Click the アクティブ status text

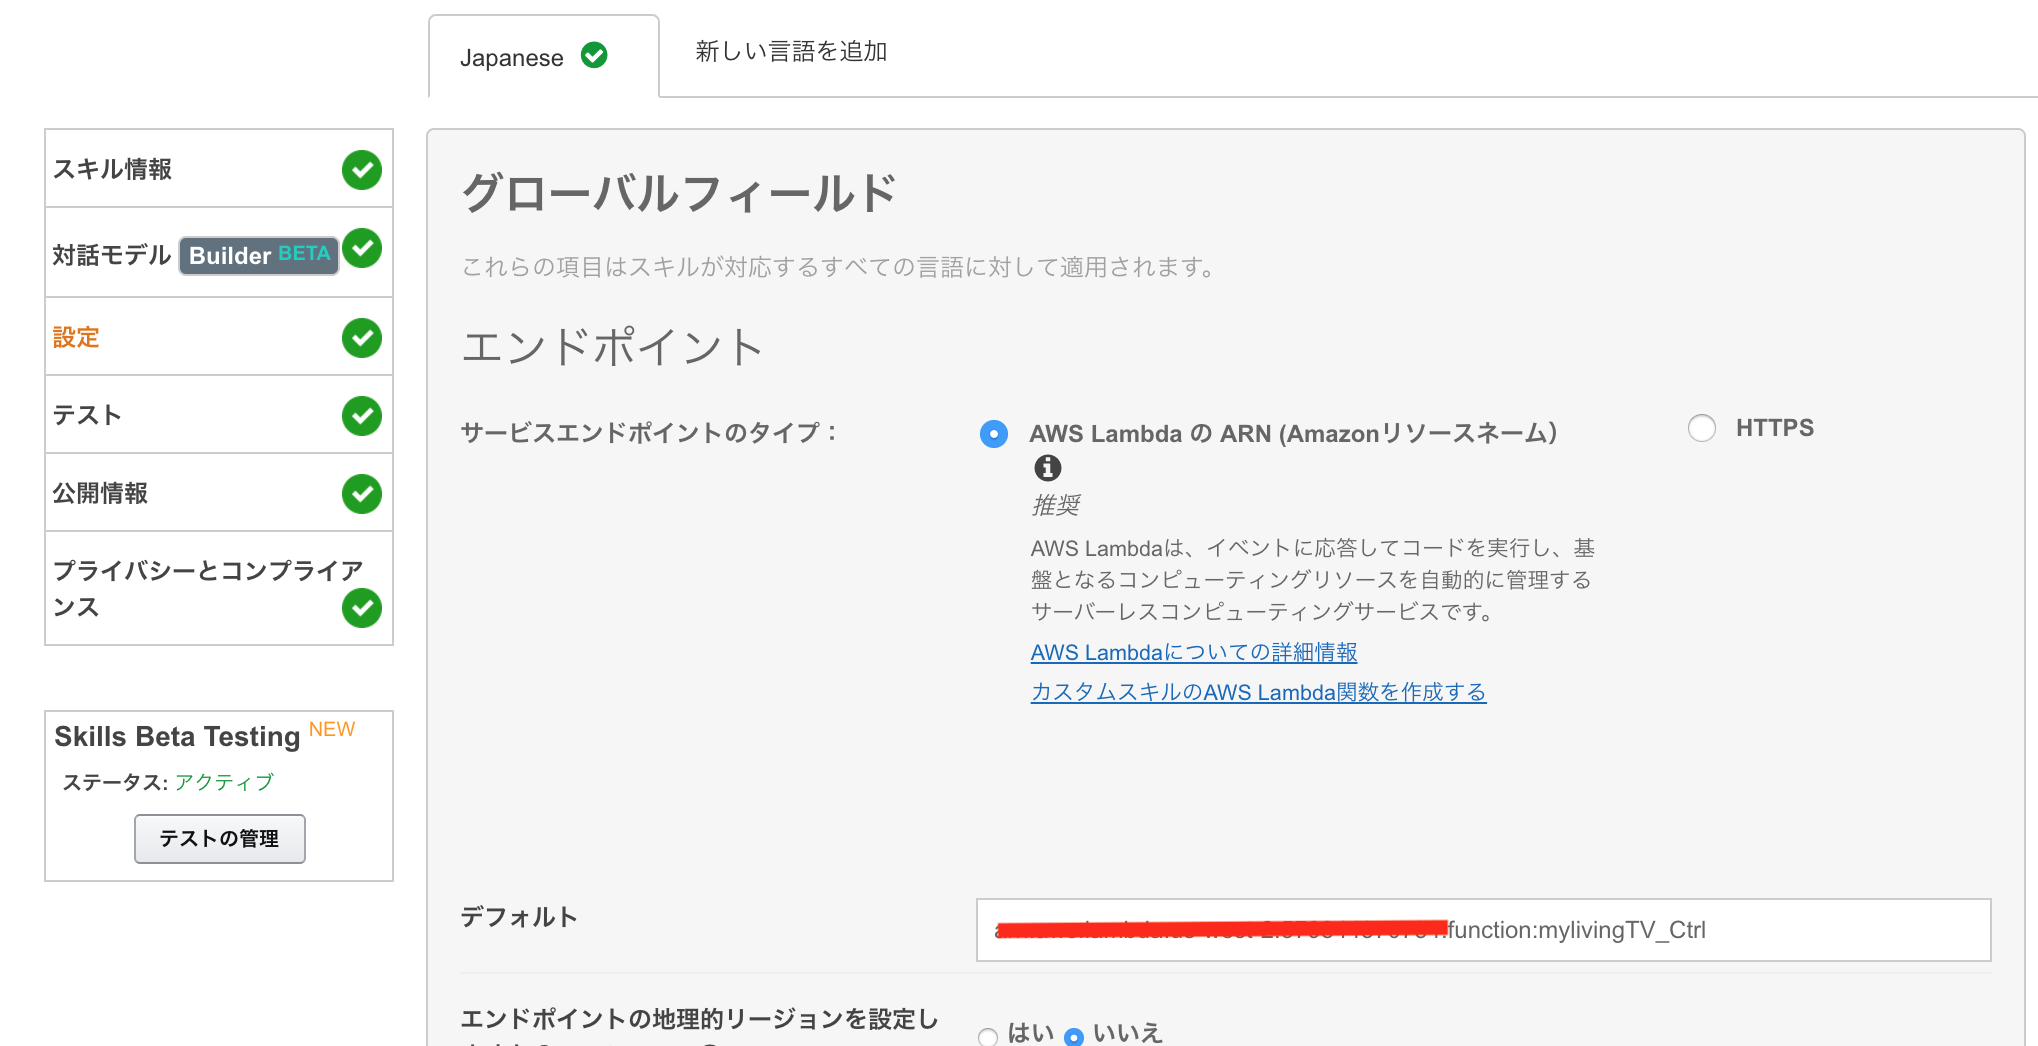[x=224, y=782]
